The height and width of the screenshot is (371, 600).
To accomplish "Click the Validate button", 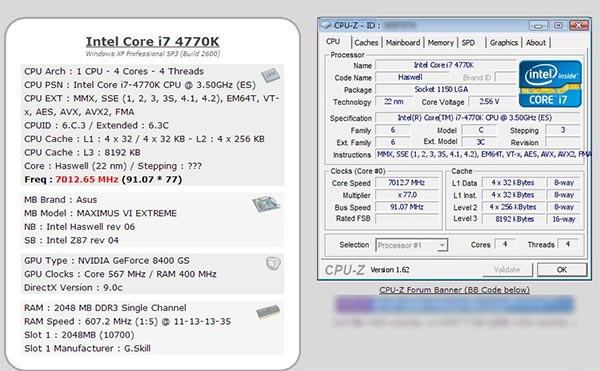I will tap(507, 270).
